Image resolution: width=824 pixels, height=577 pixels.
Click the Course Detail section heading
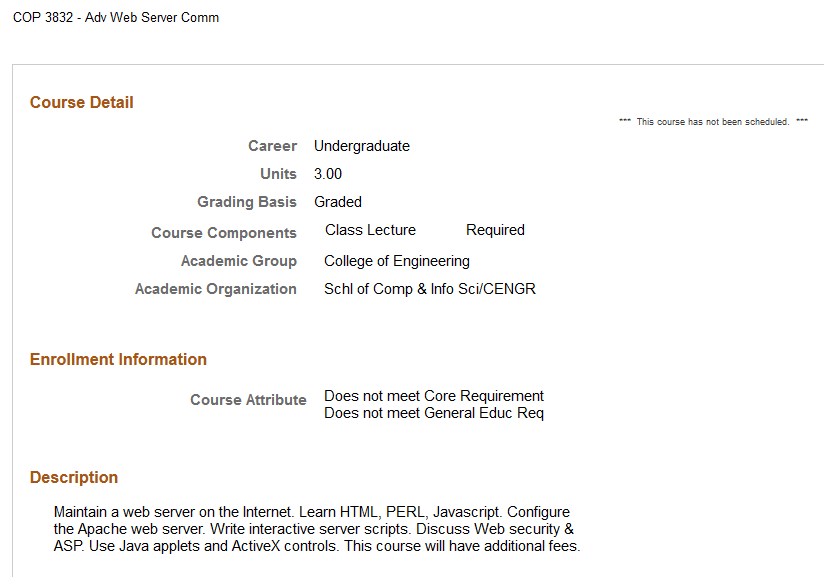pyautogui.click(x=82, y=102)
